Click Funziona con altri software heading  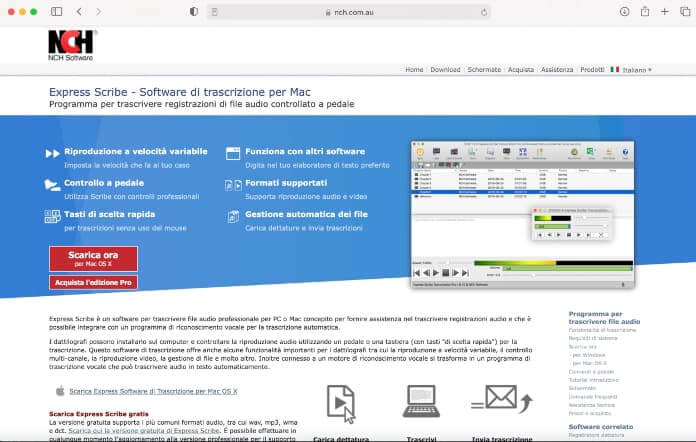coord(305,151)
